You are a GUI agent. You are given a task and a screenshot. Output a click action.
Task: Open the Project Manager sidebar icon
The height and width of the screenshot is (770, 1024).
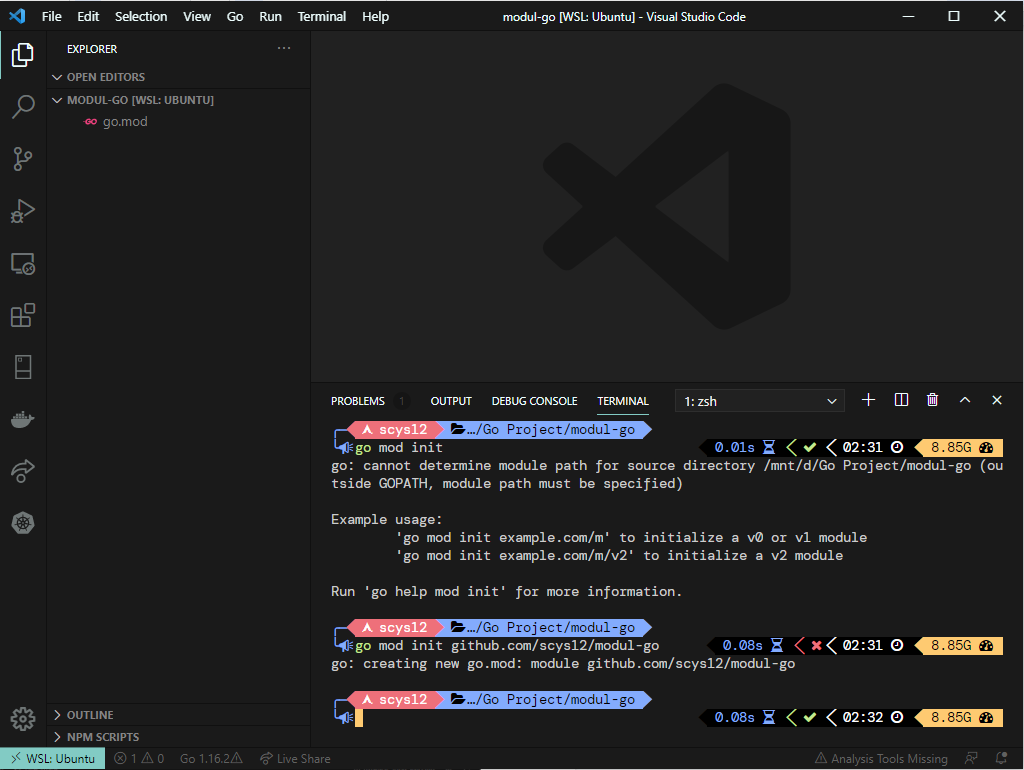[23, 367]
